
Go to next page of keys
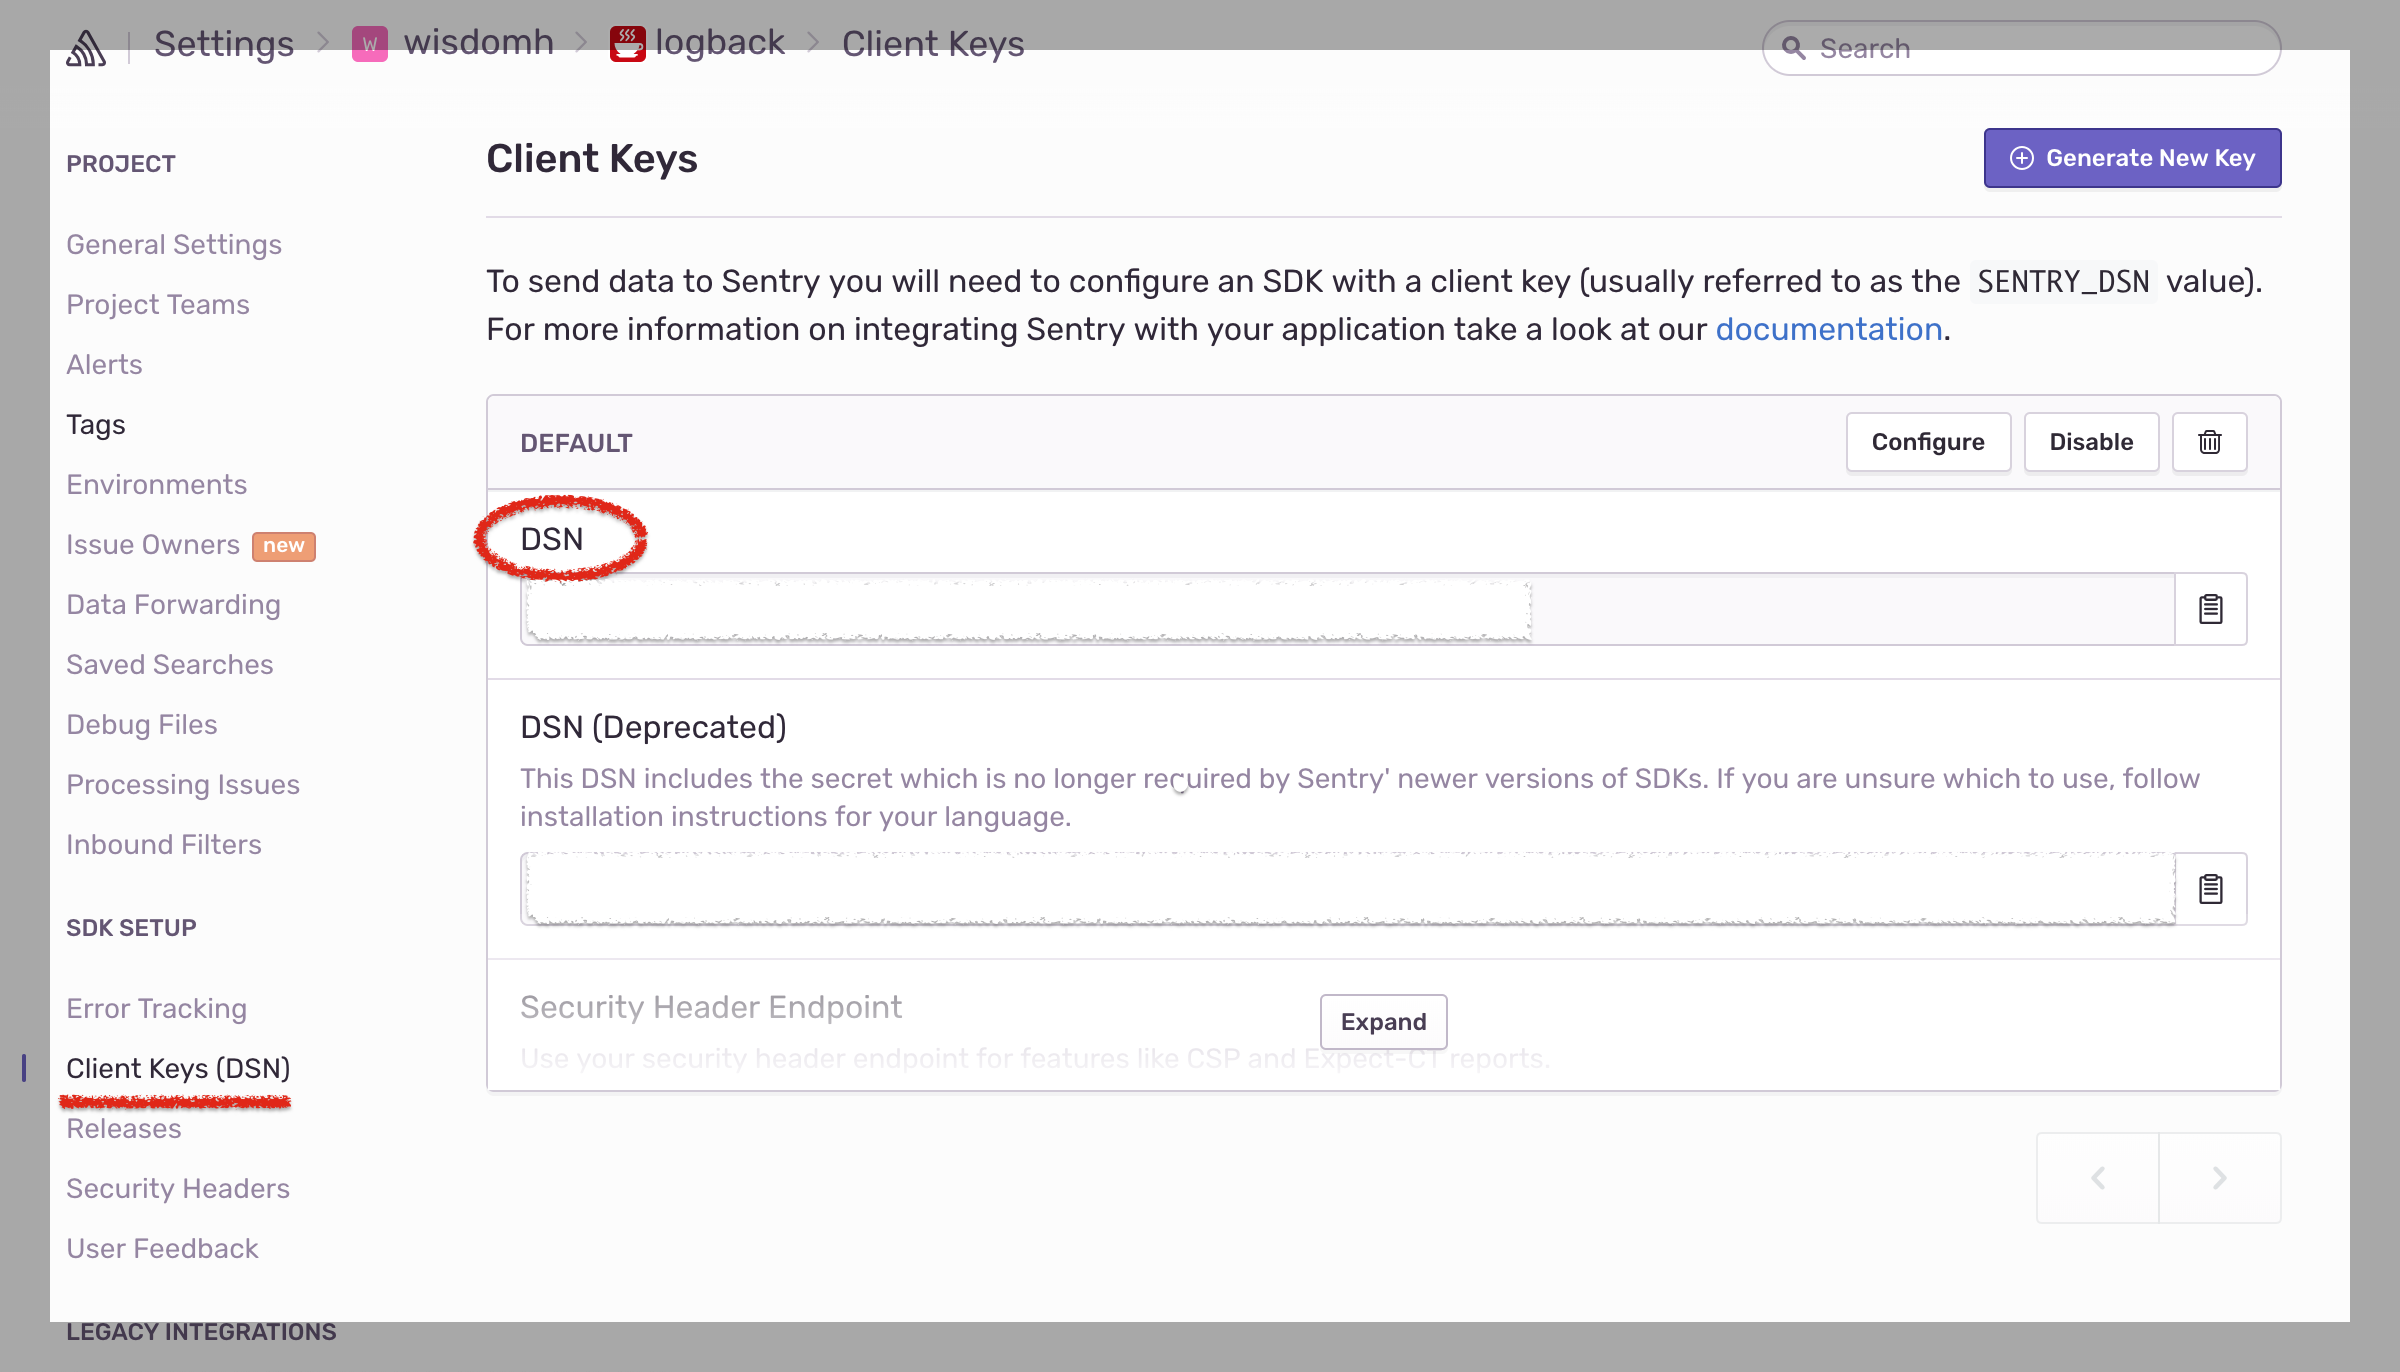point(2219,1178)
